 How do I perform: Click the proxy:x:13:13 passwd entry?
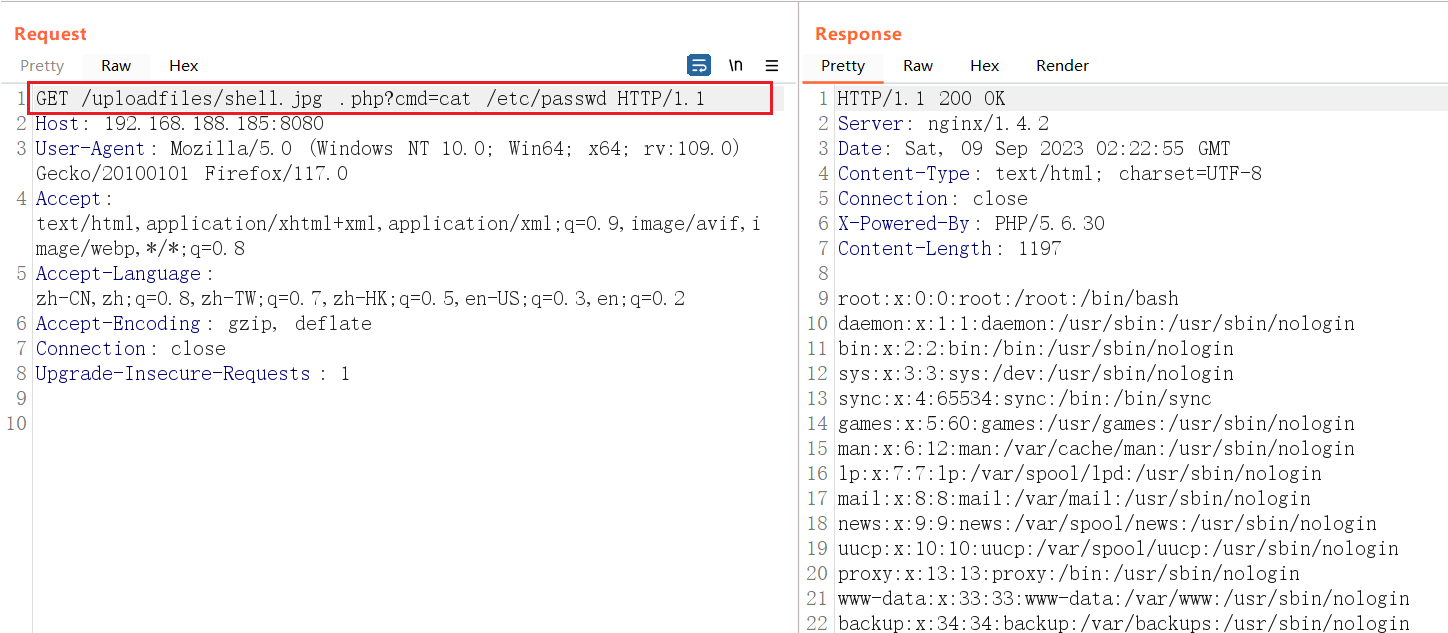pos(1068,574)
